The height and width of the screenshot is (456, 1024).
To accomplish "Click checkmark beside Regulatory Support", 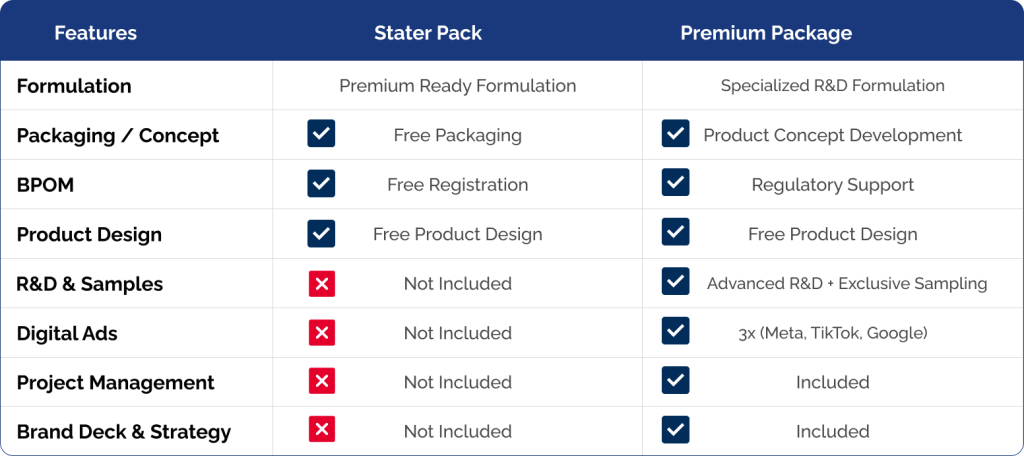I will click(675, 184).
